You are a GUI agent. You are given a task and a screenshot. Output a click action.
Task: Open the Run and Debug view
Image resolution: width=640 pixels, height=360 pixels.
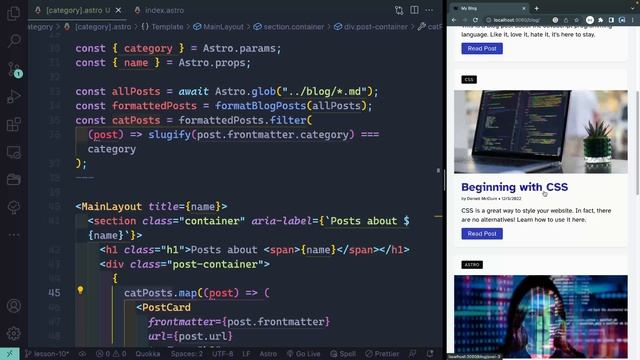(x=14, y=97)
